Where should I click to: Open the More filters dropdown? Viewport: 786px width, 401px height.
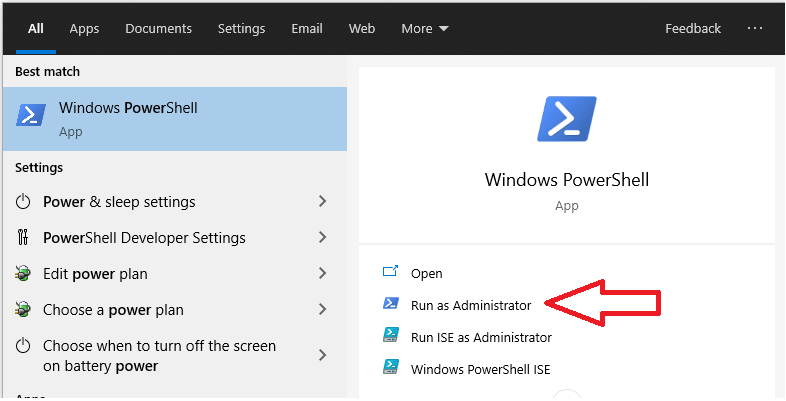pos(425,29)
